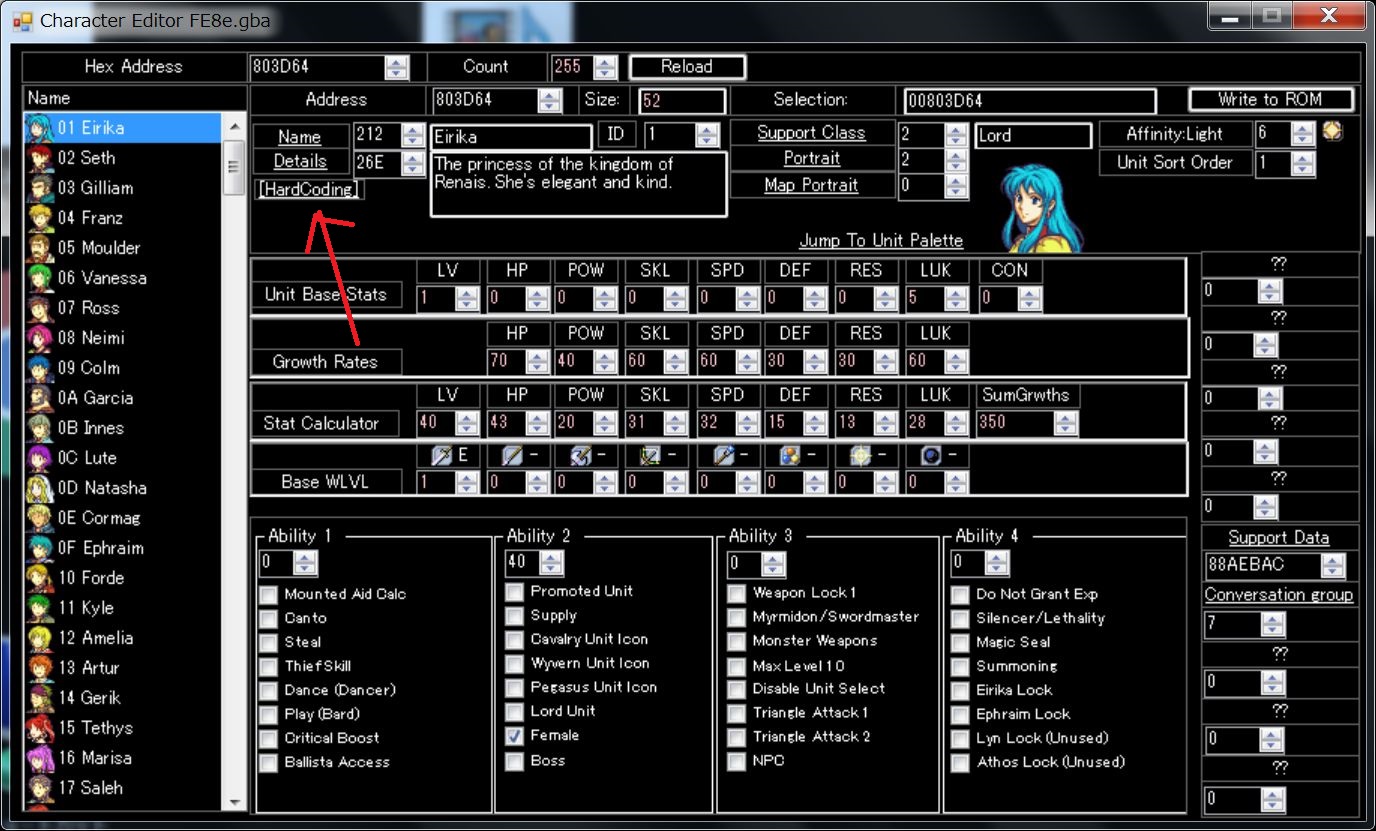Toggle the Magic Seal checkbox

click(960, 642)
